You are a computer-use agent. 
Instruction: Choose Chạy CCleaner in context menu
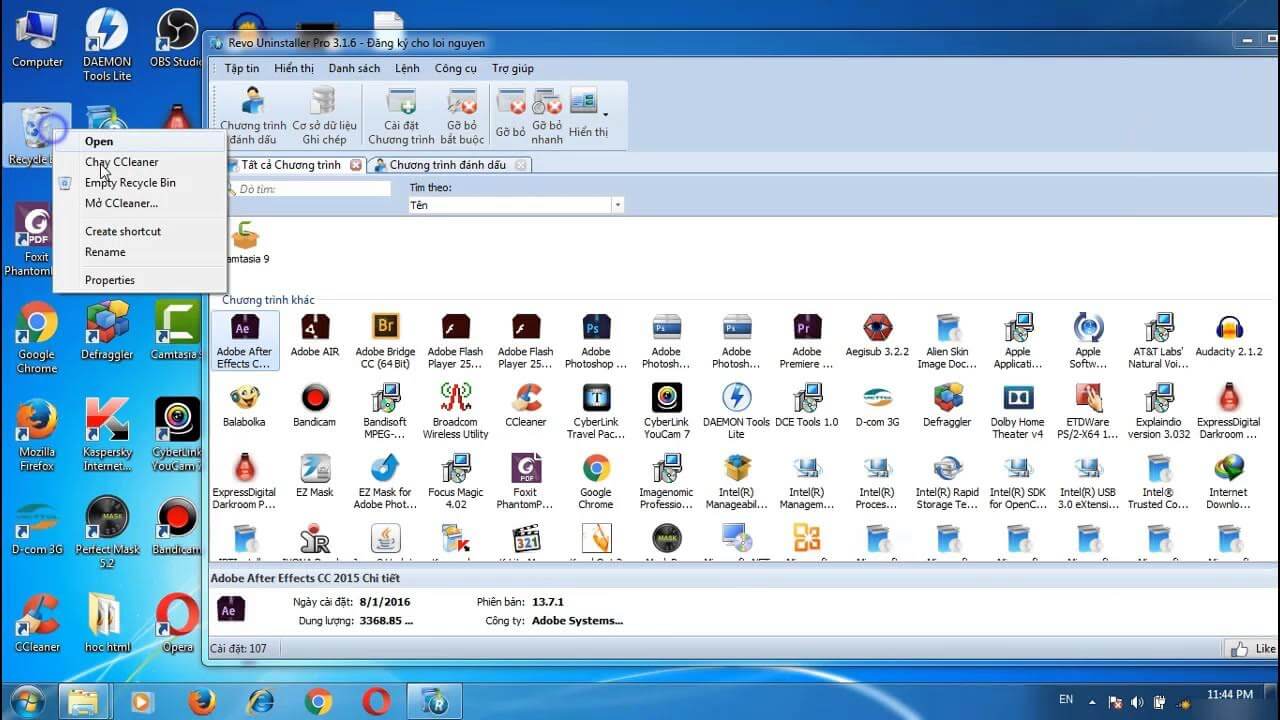click(x=138, y=162)
